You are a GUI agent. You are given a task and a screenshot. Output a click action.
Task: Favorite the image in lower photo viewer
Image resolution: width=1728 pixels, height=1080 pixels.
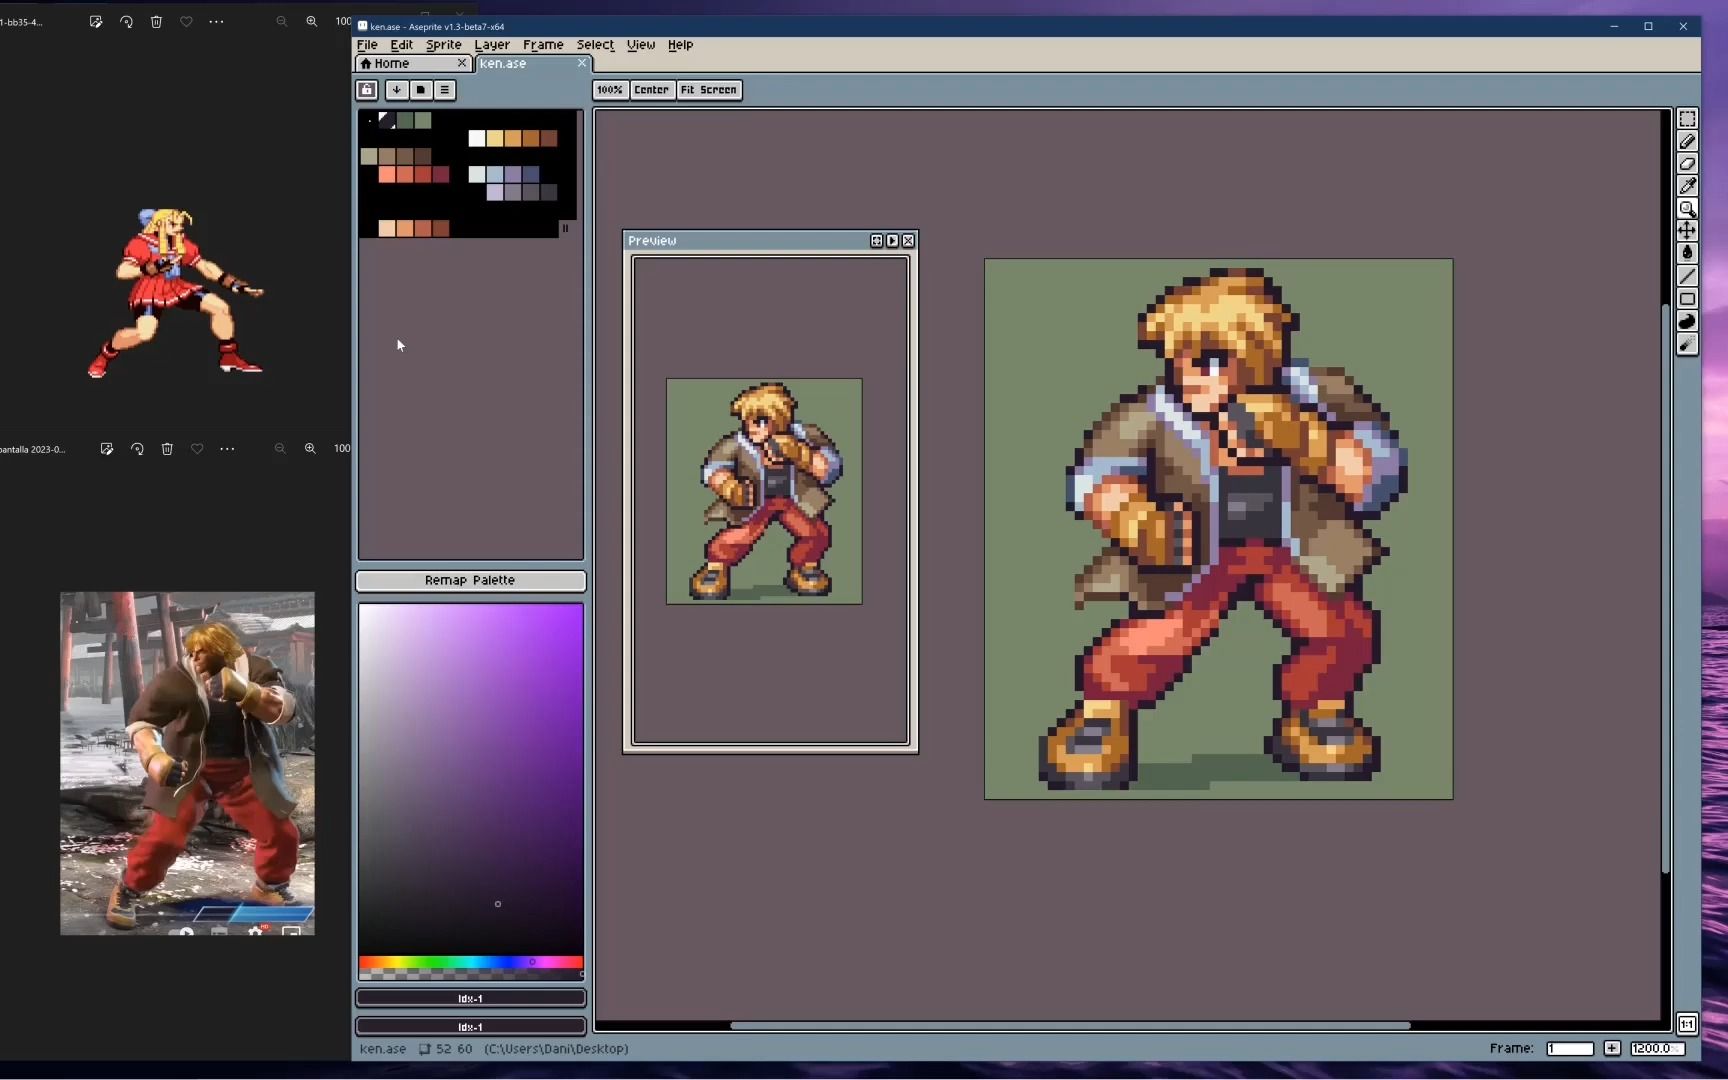(197, 449)
